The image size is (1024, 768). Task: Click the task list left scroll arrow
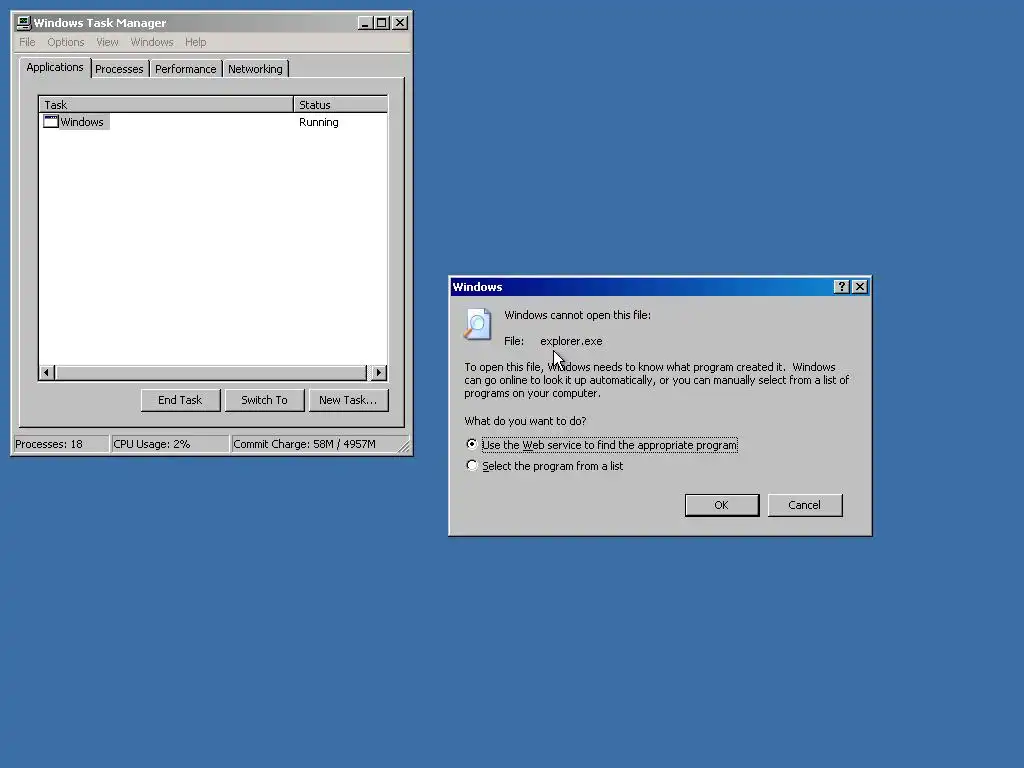click(46, 373)
